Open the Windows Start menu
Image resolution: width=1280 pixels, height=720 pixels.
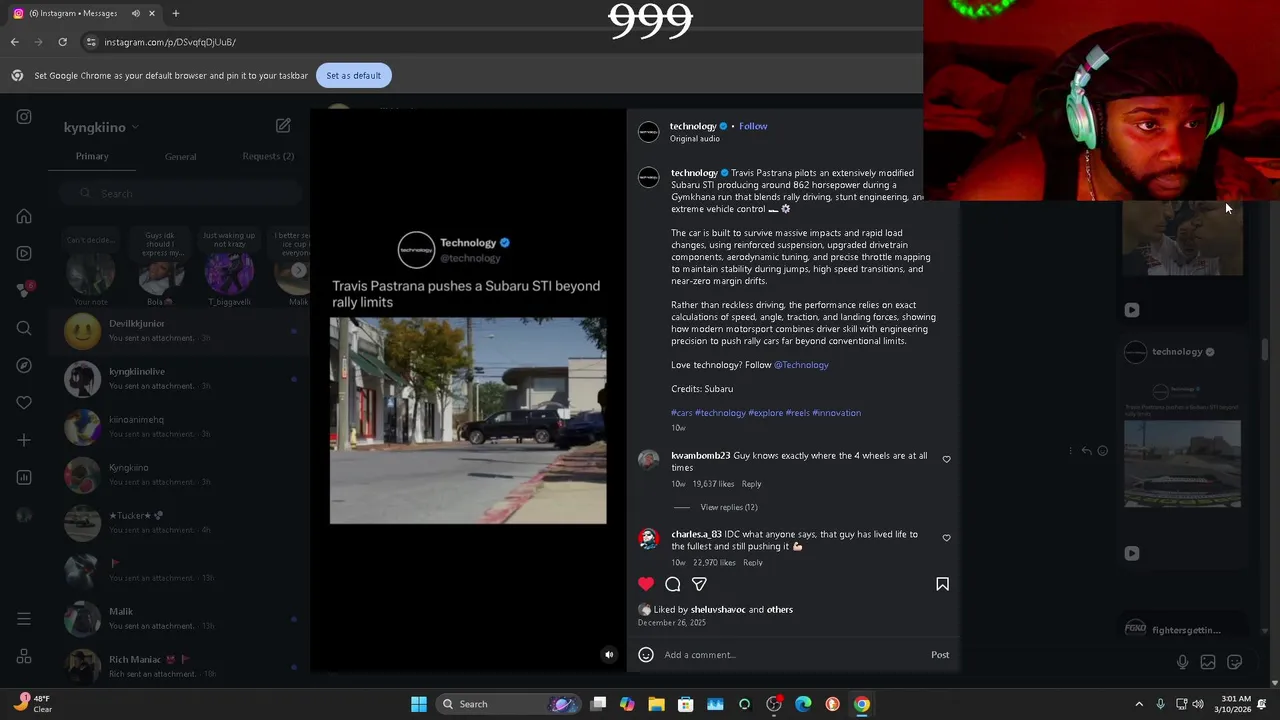pos(419,704)
